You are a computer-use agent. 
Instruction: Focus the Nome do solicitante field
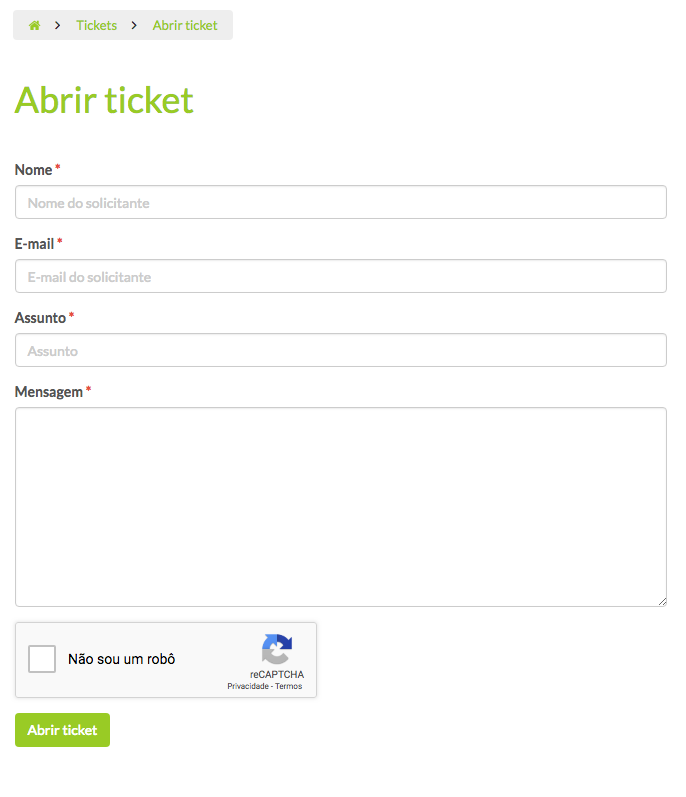pos(340,202)
